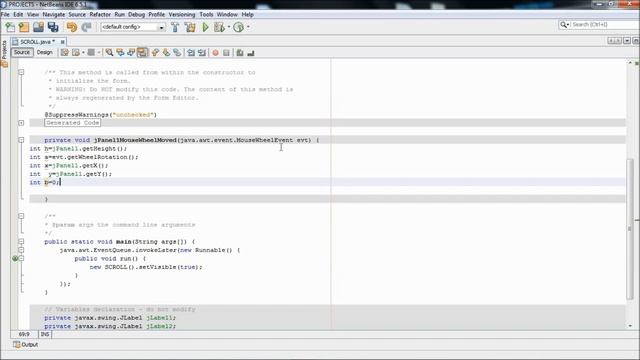Click the Save All icon
The width and height of the screenshot is (640, 360).
(53, 27)
